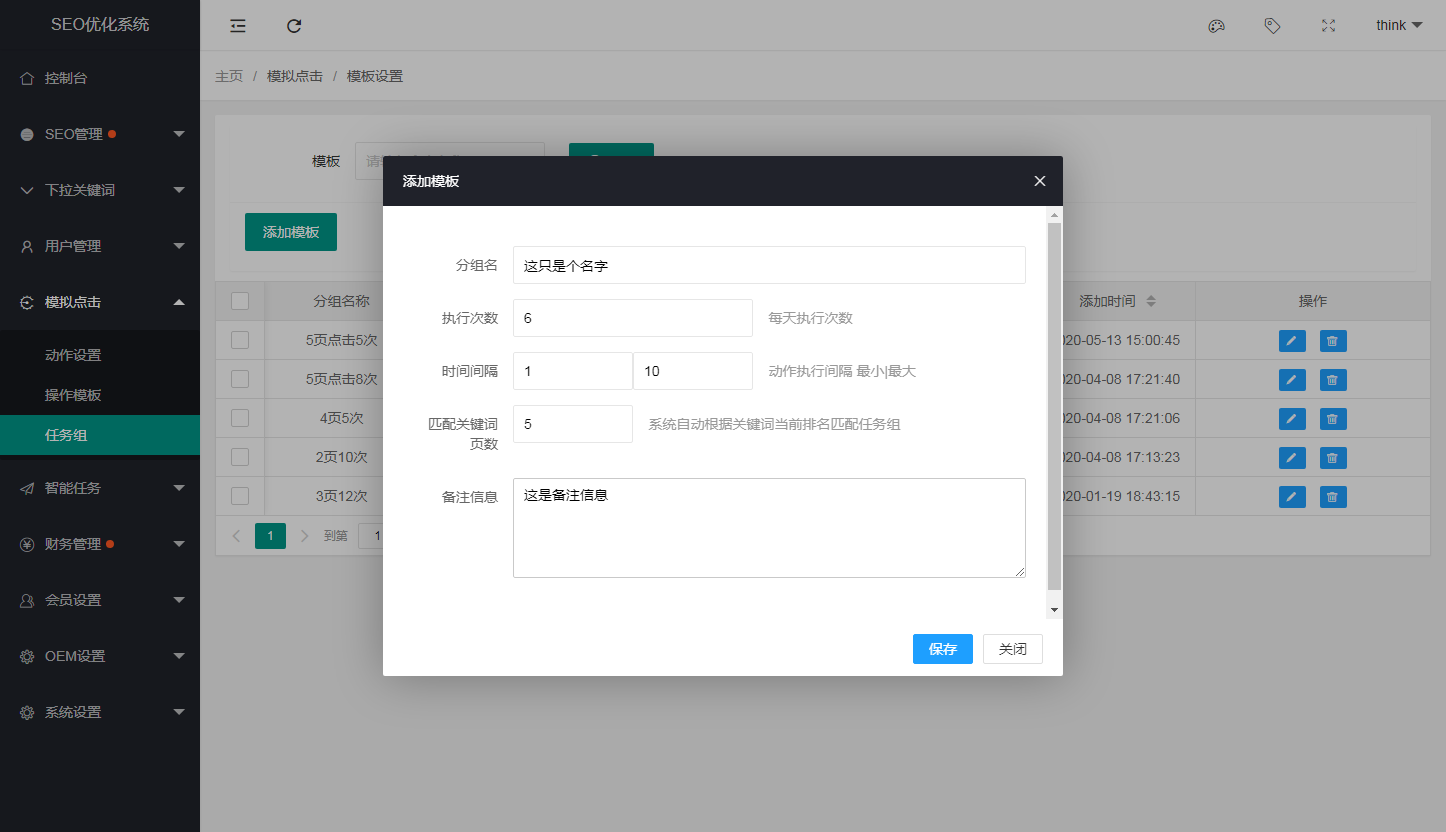The width and height of the screenshot is (1446, 832).
Task: Tick the checkbox for 5页点击5次 row
Action: point(240,340)
